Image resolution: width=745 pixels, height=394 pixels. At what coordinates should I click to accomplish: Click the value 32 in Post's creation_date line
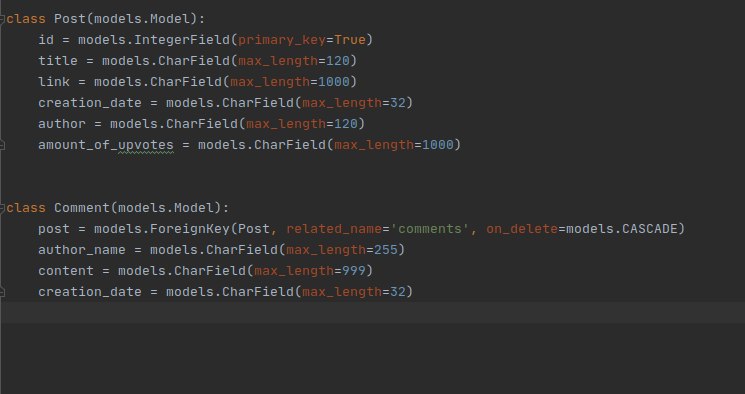pyautogui.click(x=398, y=103)
